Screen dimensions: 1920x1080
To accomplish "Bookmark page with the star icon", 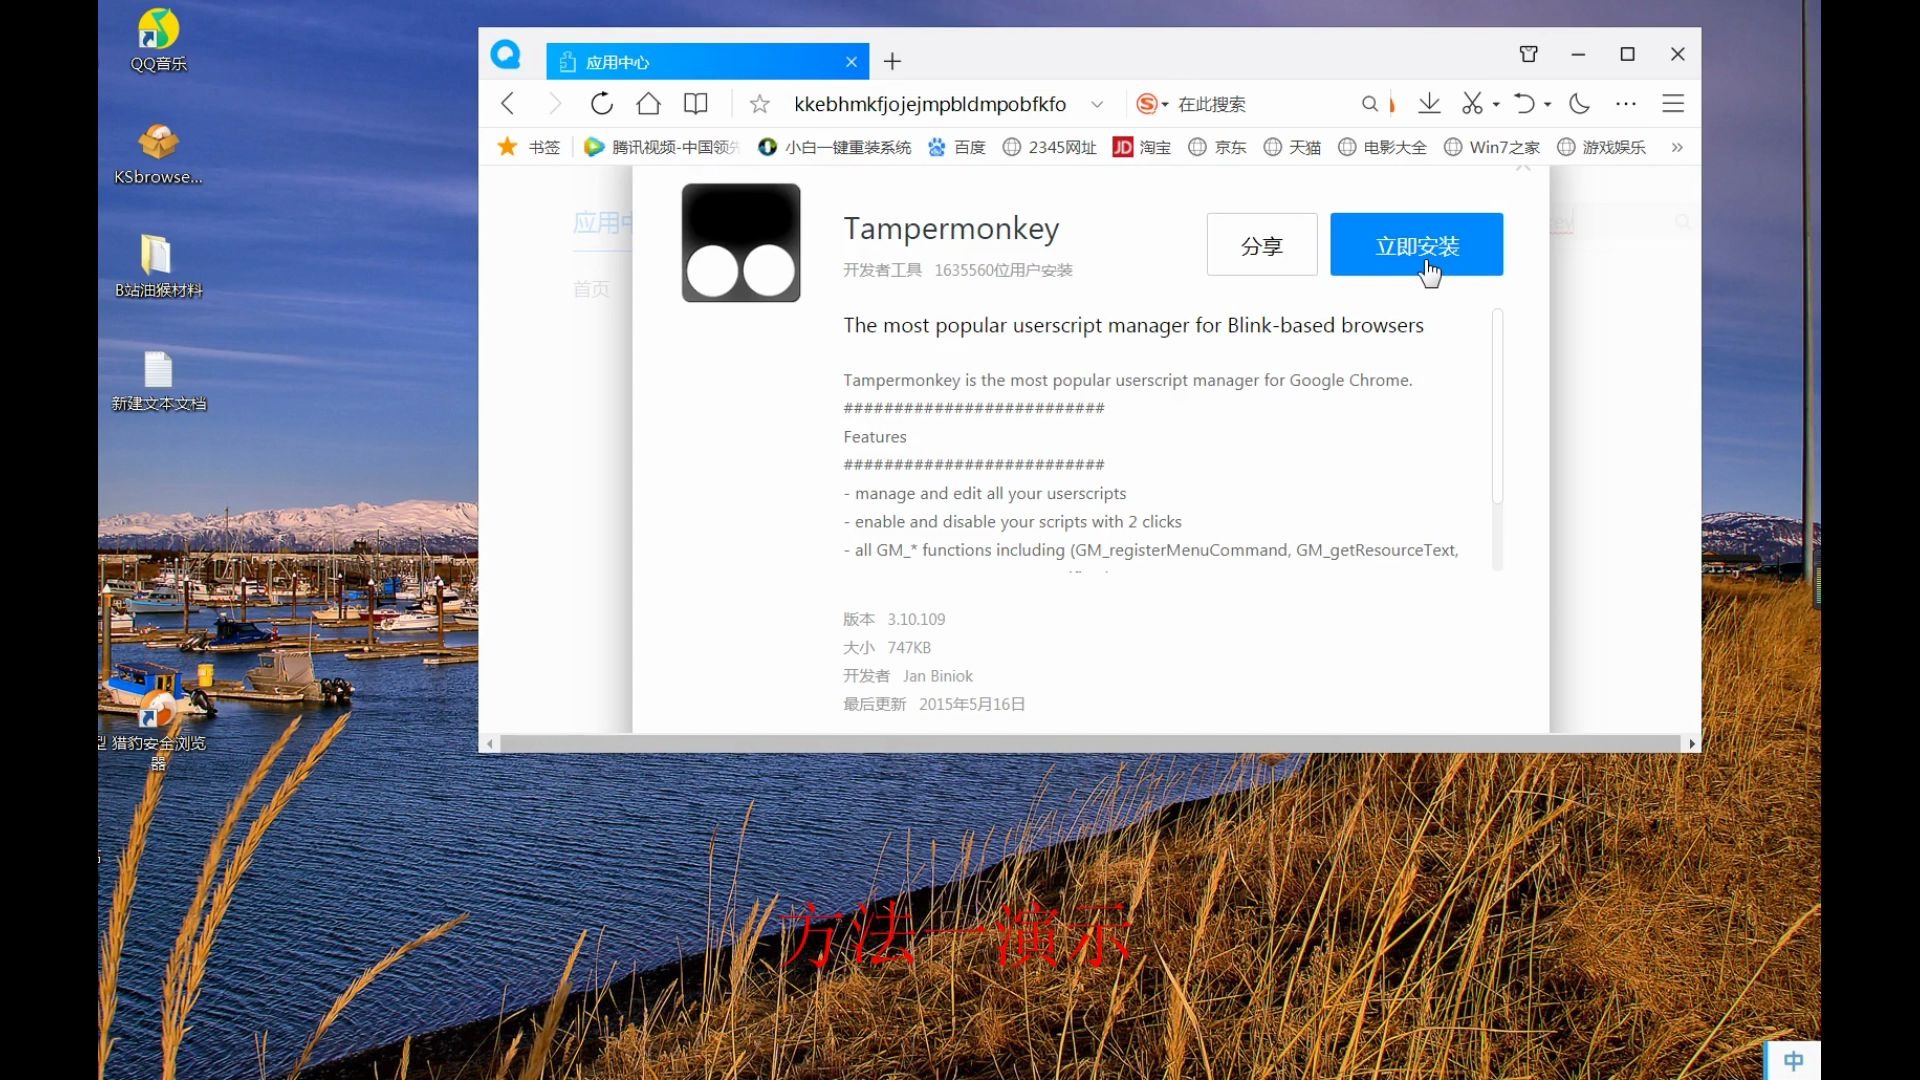I will tap(760, 104).
